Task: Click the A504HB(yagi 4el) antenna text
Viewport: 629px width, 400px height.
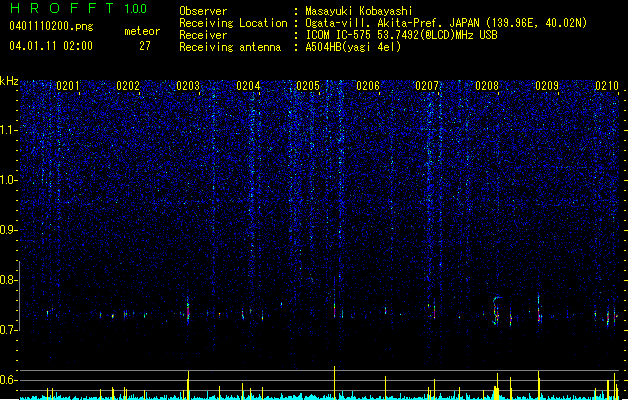Action: tap(353, 47)
